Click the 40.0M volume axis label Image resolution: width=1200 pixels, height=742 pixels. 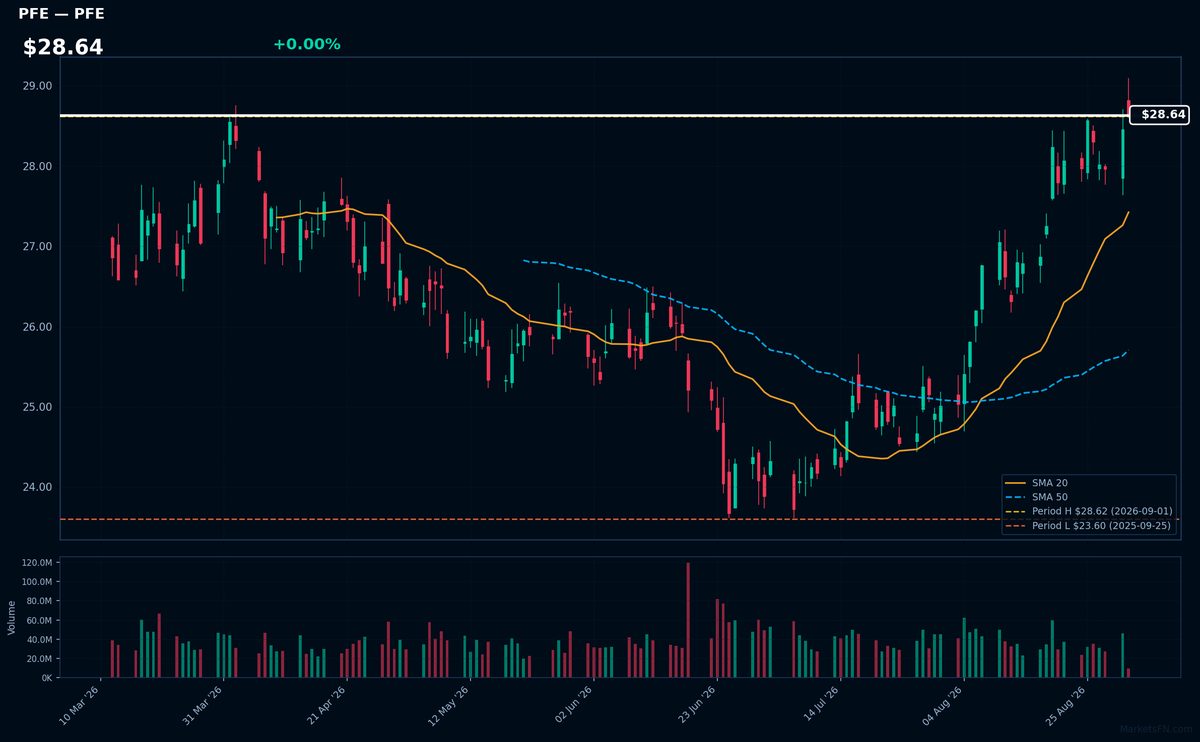tap(38, 639)
